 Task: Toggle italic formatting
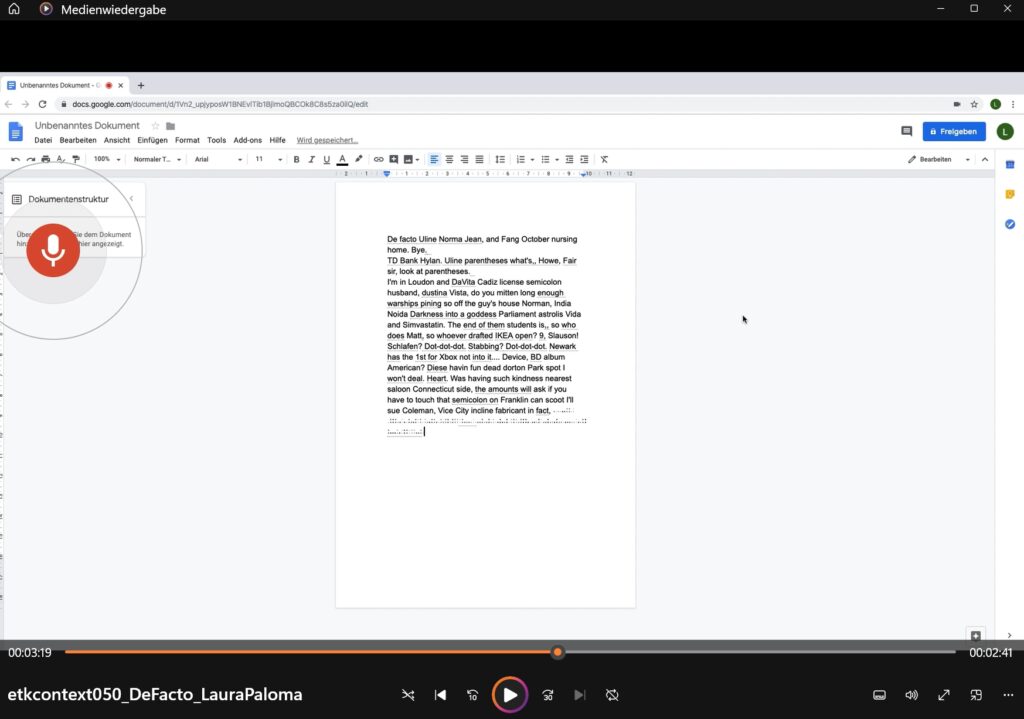click(x=312, y=159)
